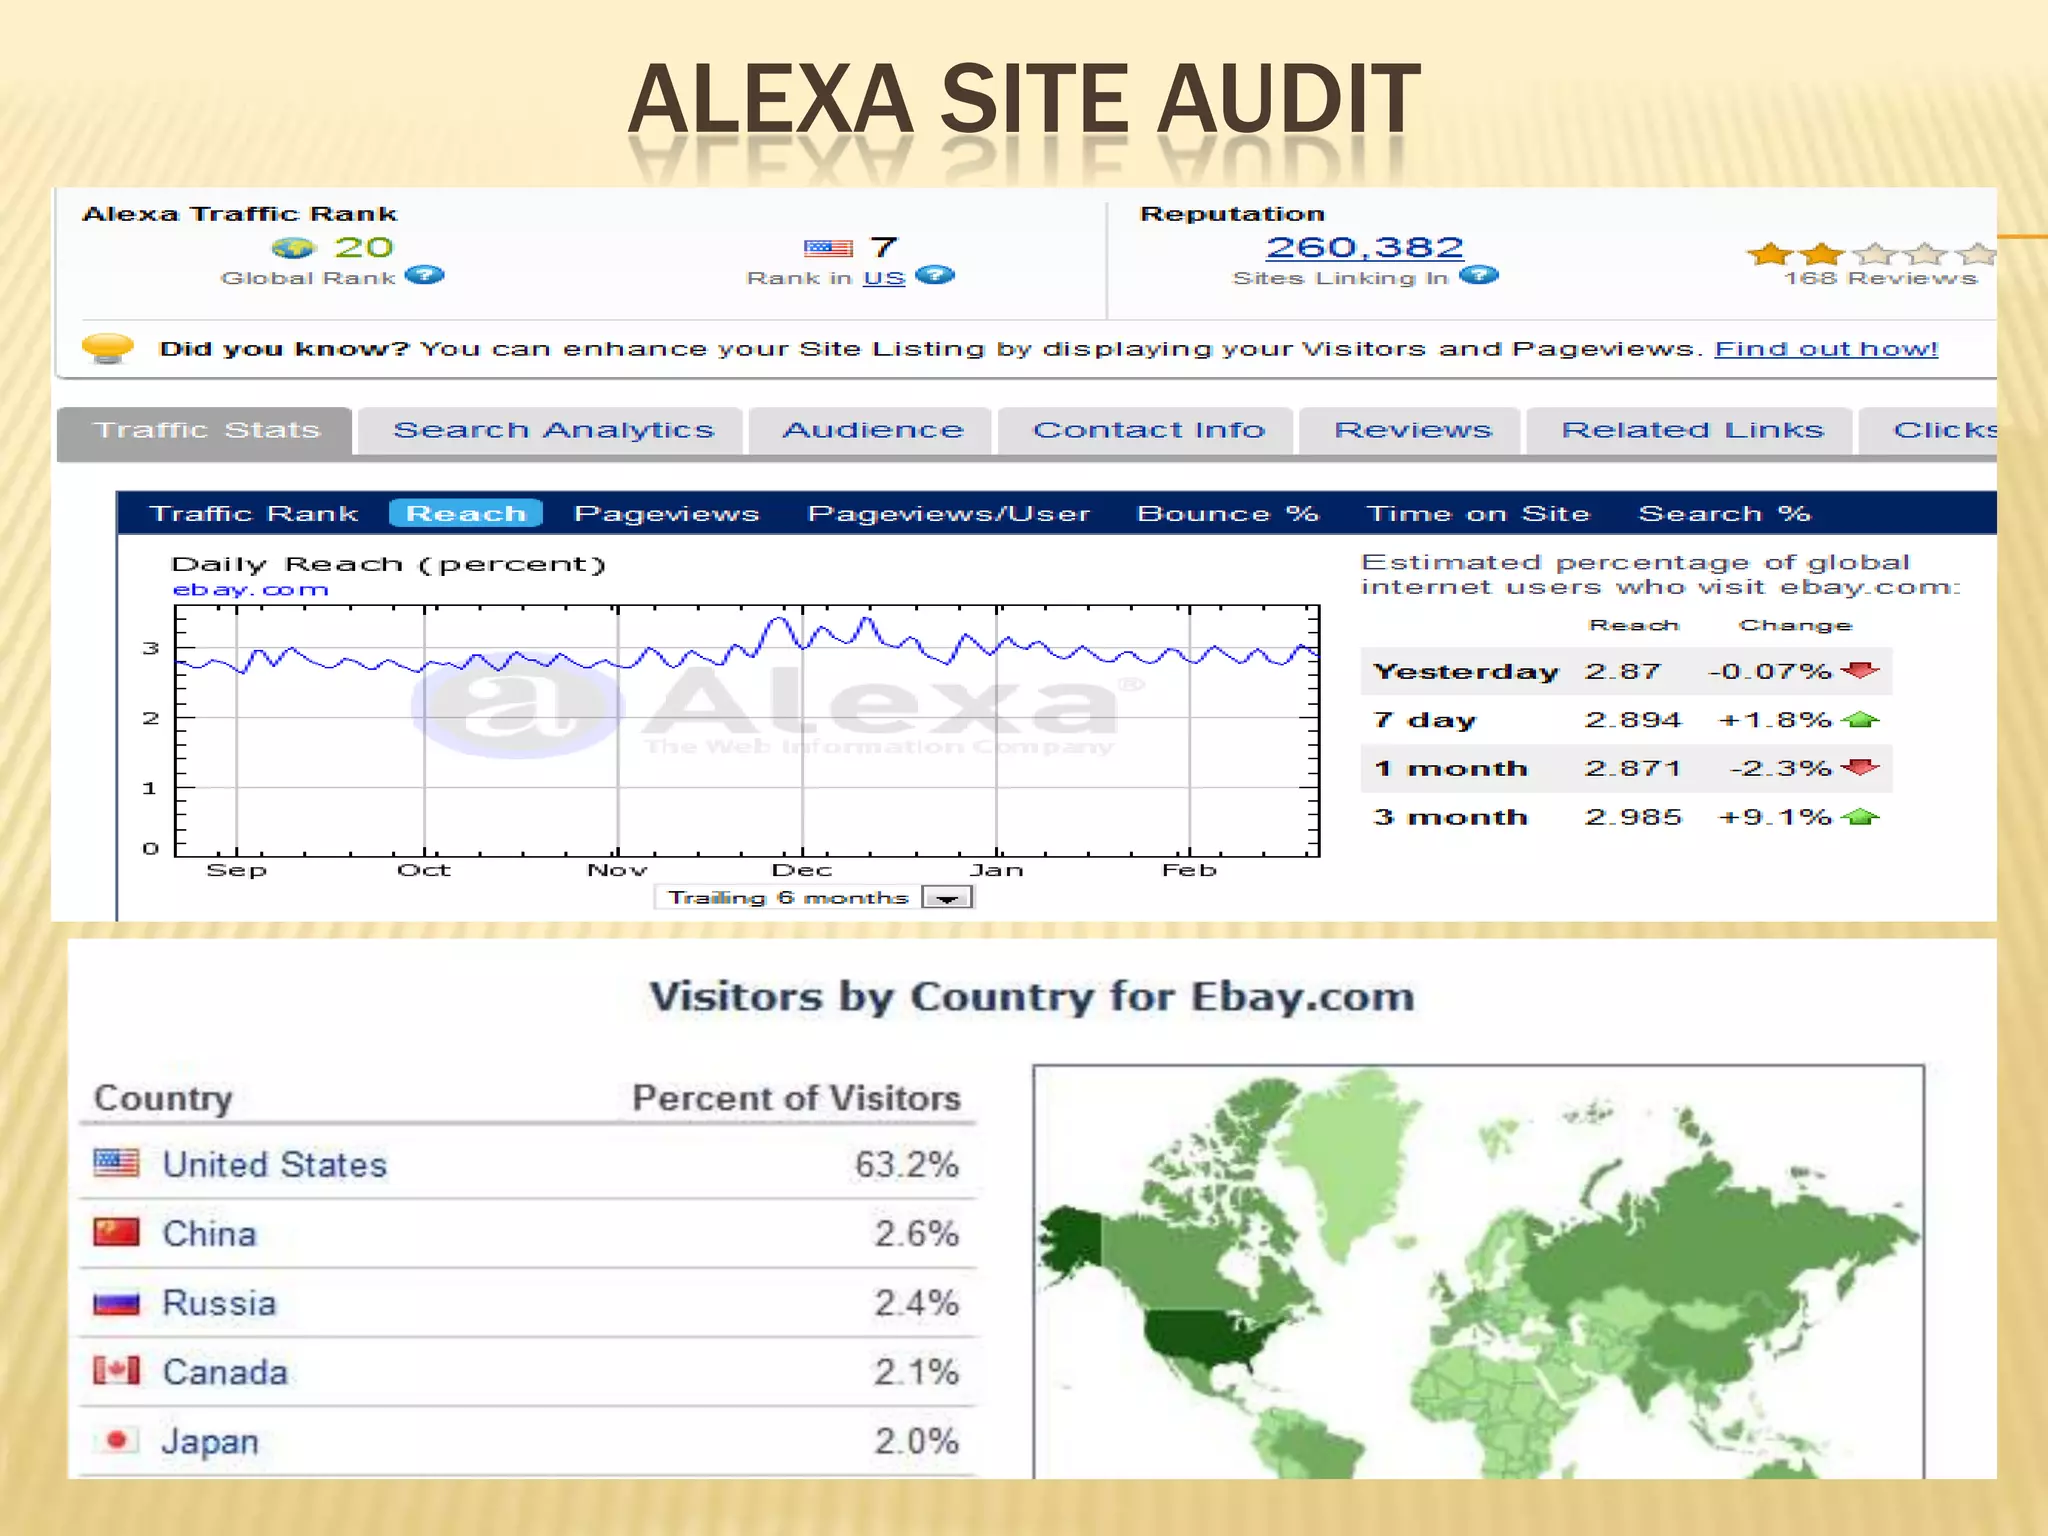Click the Canada country name
2048x1536 pixels.
click(x=225, y=1372)
